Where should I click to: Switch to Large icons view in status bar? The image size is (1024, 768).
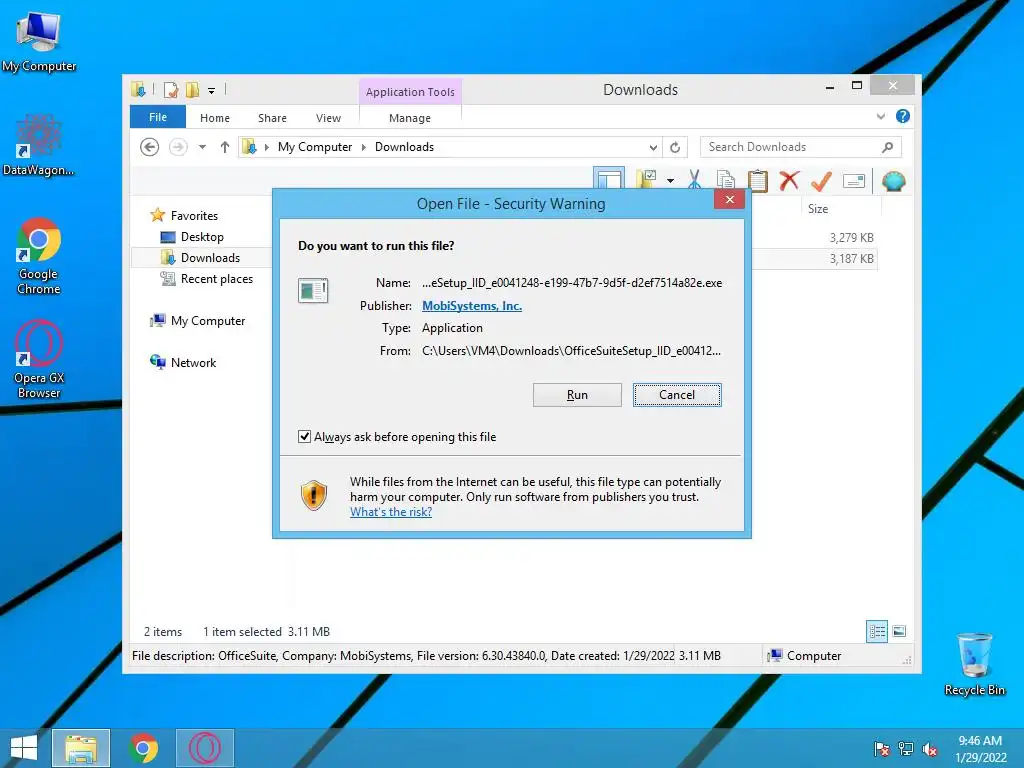click(899, 631)
